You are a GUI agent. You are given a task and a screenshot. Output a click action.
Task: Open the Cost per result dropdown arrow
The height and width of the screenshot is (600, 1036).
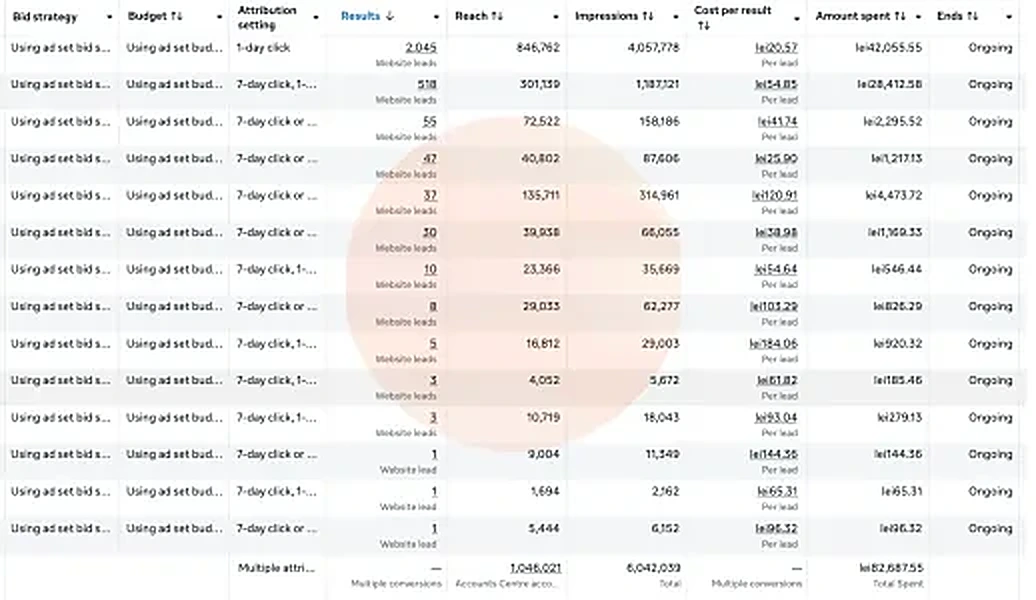(796, 19)
